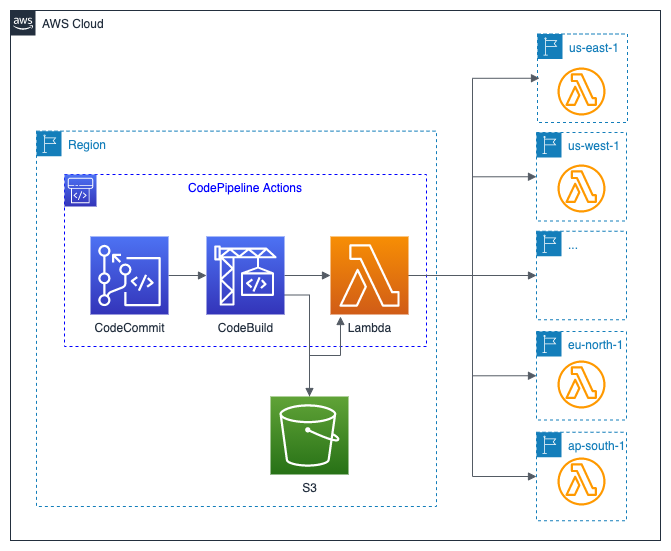
Task: Select the us-east-1 region label
Action: [594, 48]
